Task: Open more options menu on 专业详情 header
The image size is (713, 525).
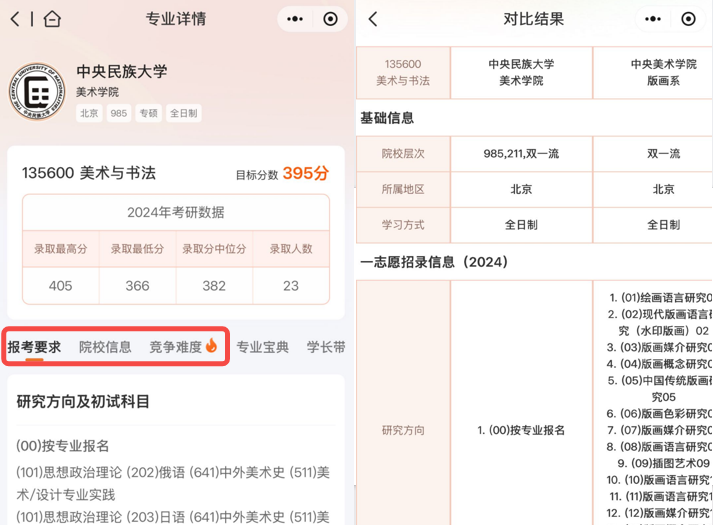Action: pyautogui.click(x=295, y=19)
